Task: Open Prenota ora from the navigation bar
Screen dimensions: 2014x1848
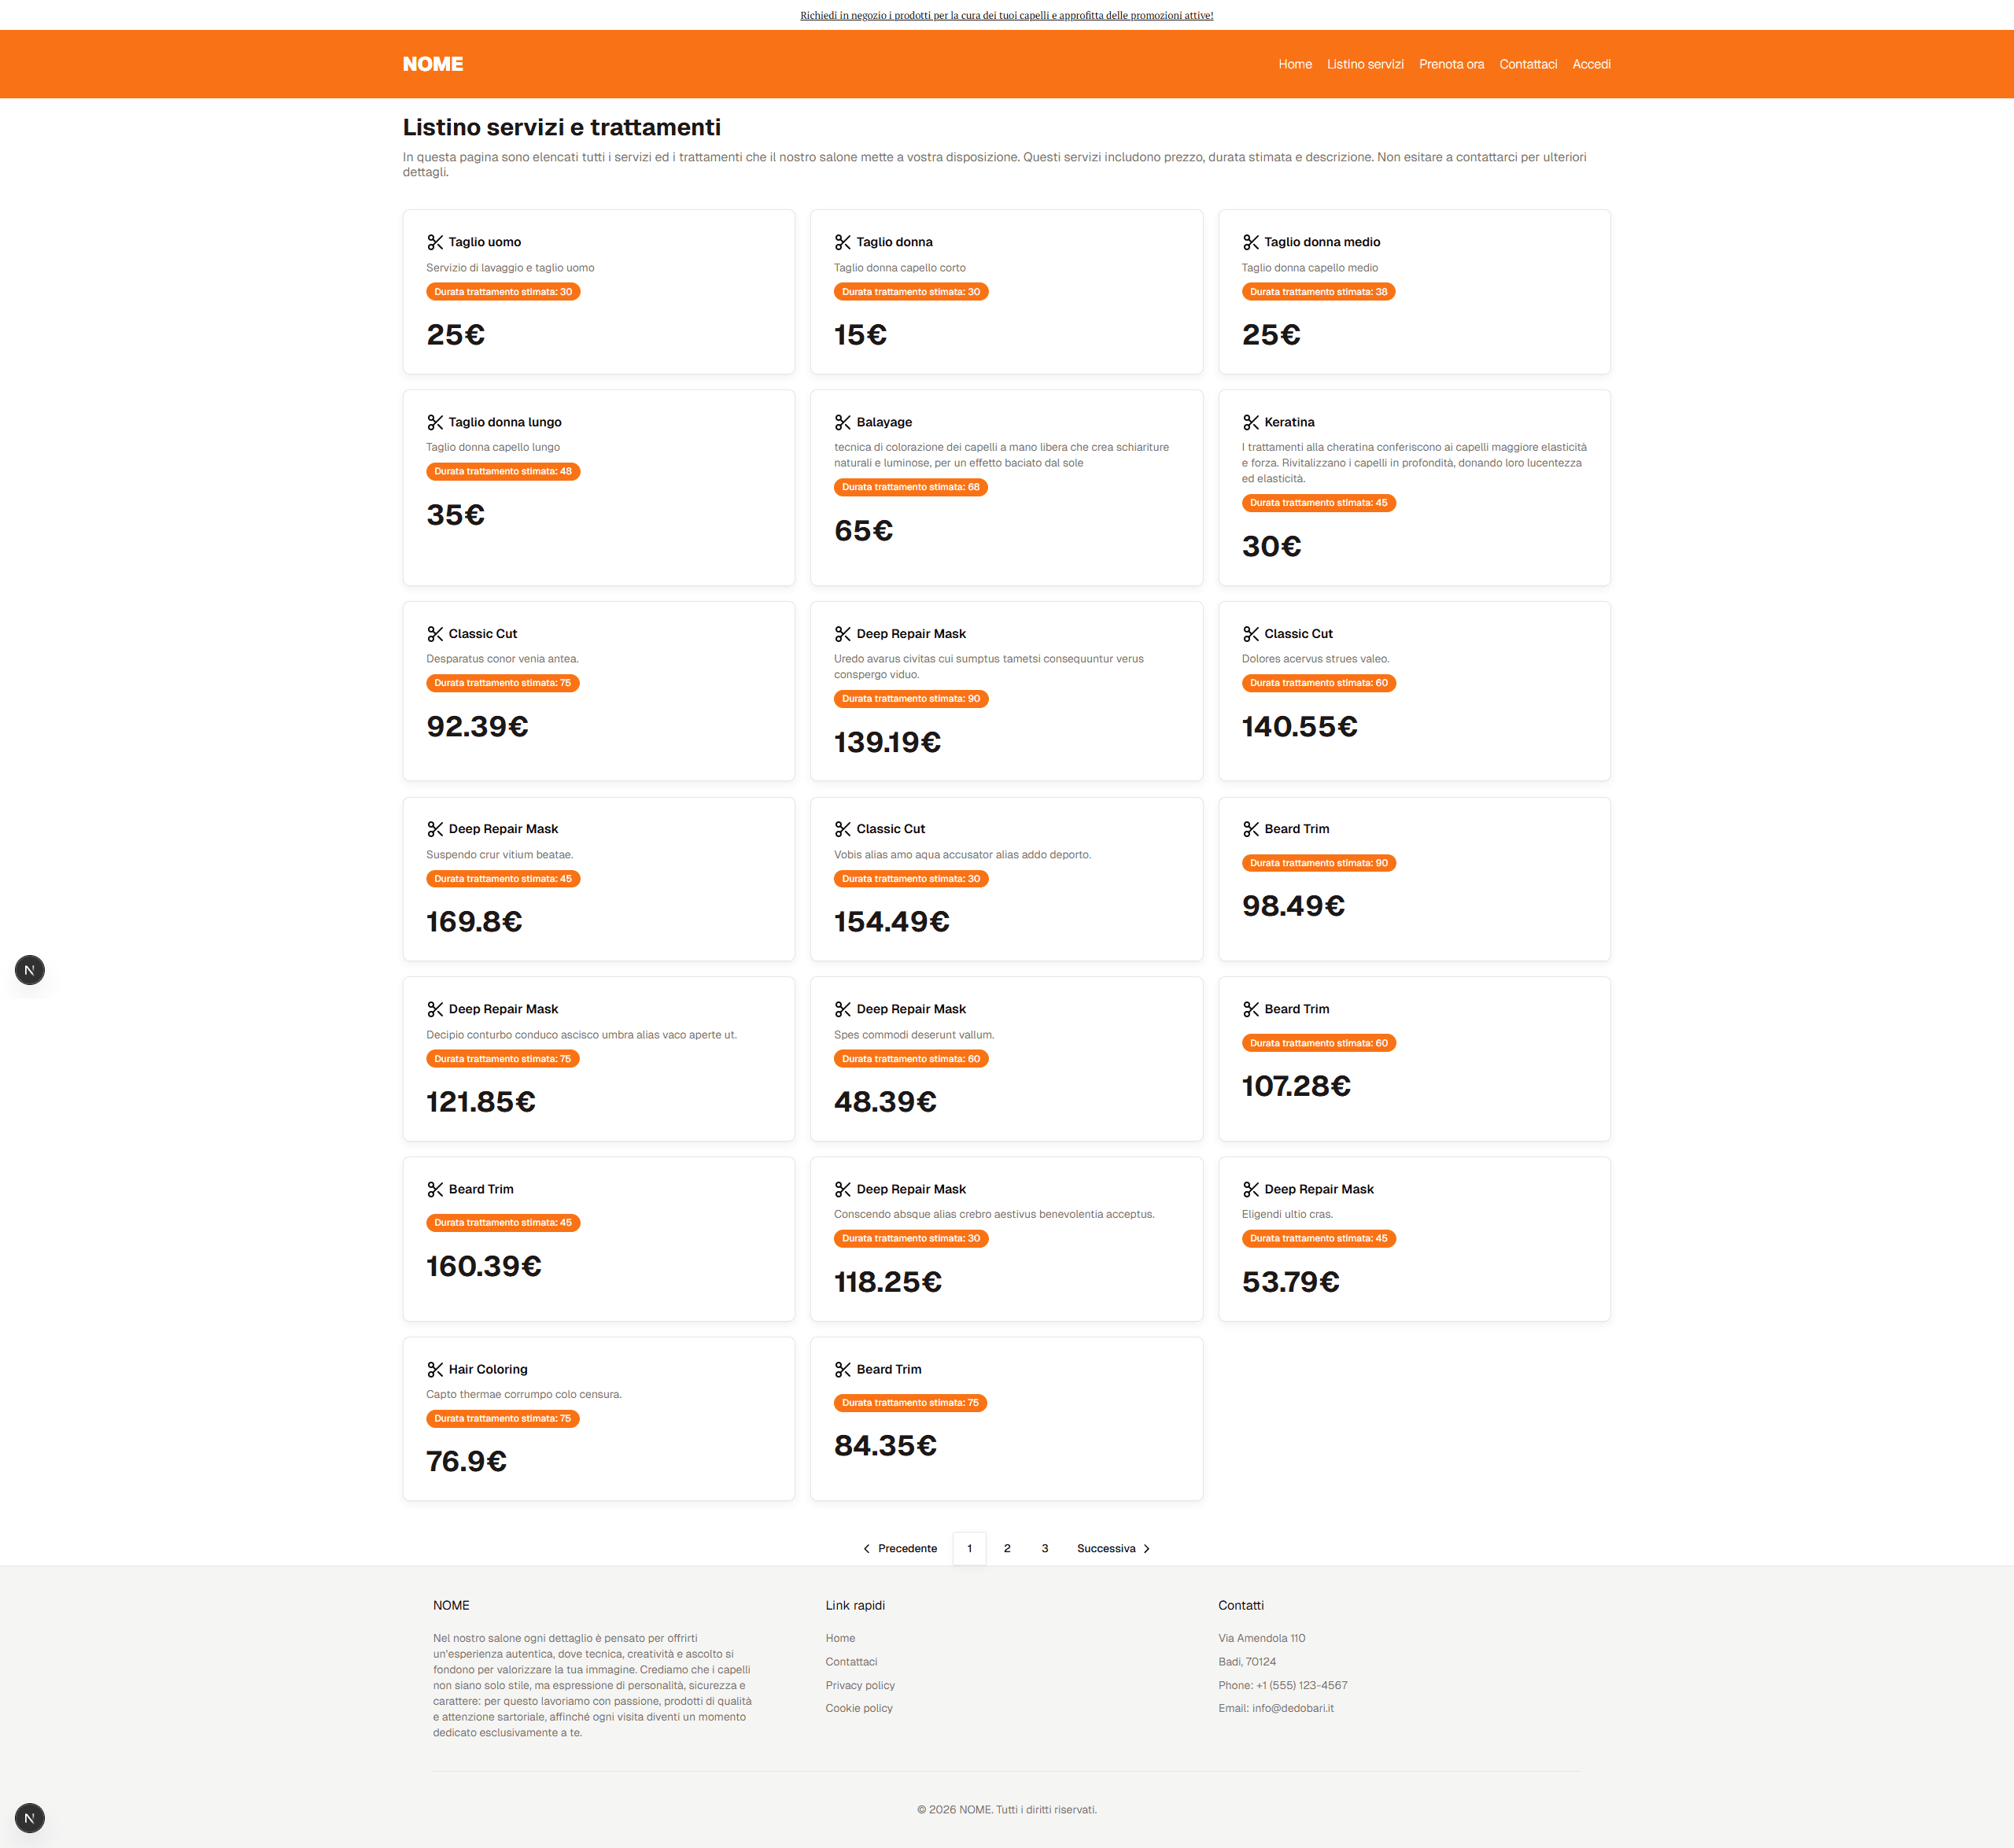Action: [x=1451, y=63]
